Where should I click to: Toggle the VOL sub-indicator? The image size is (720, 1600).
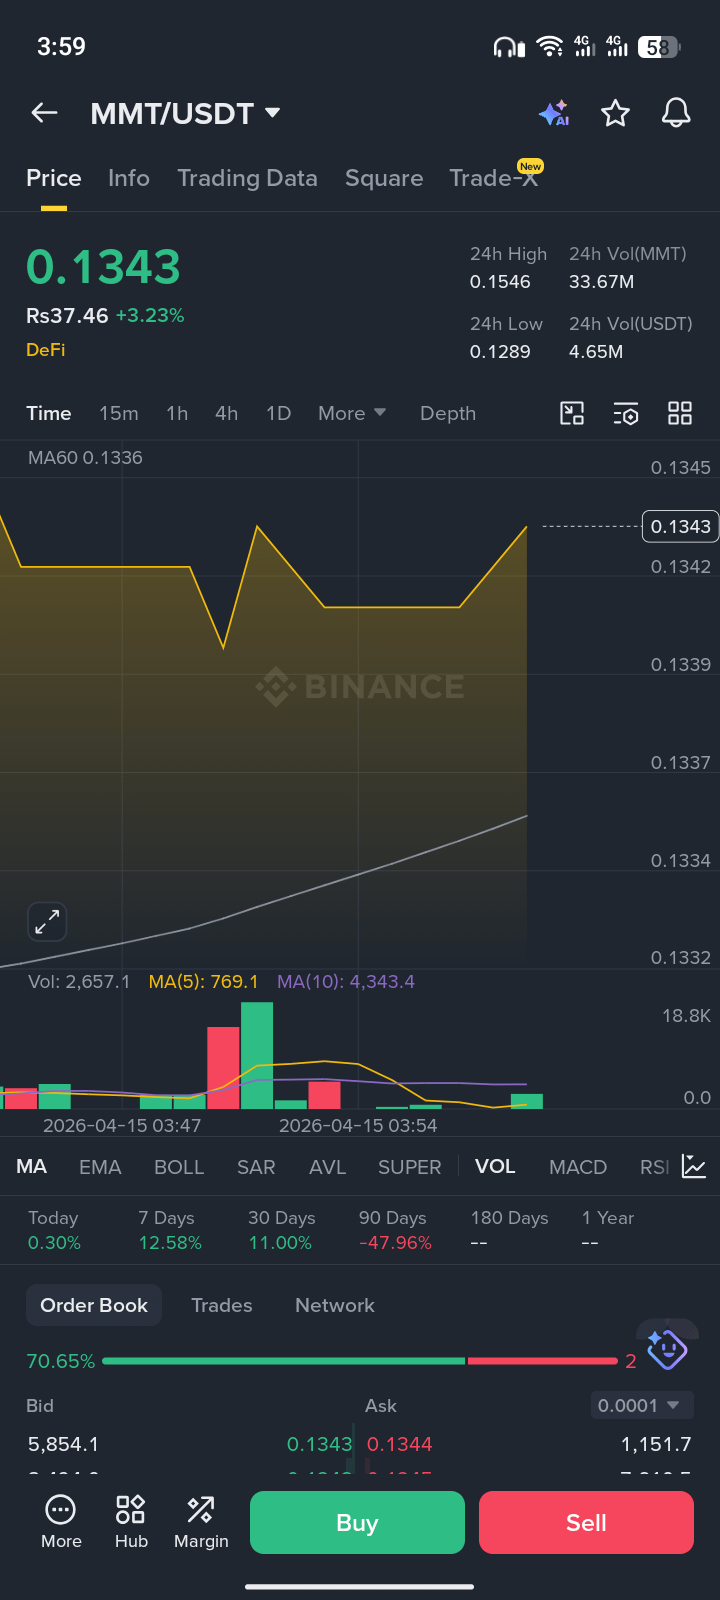point(495,1167)
